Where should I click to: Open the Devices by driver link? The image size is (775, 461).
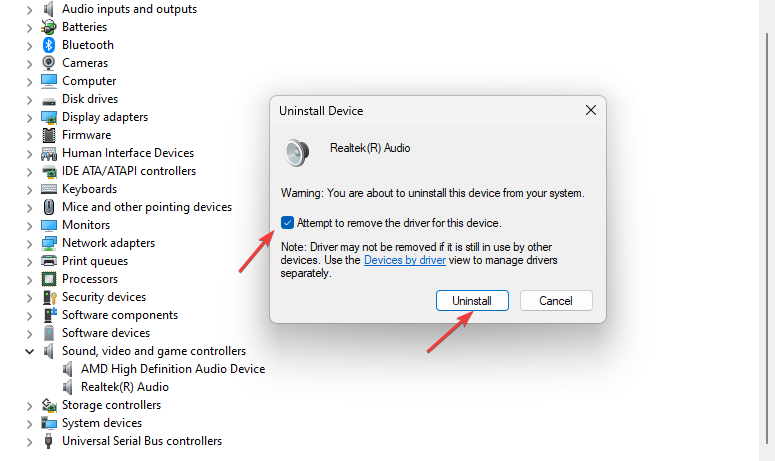pyautogui.click(x=403, y=260)
